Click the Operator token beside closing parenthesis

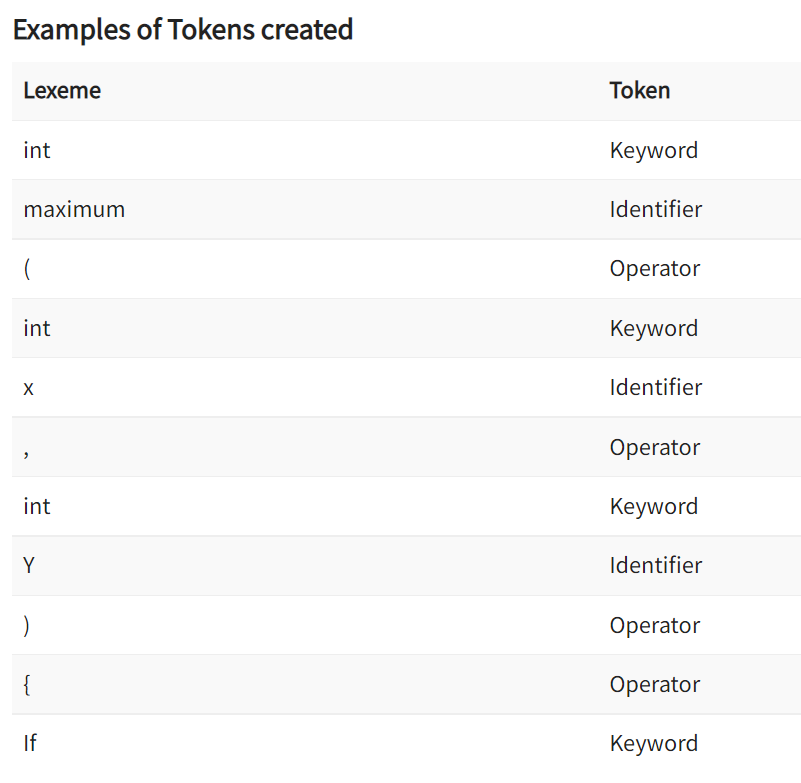[x=655, y=626]
